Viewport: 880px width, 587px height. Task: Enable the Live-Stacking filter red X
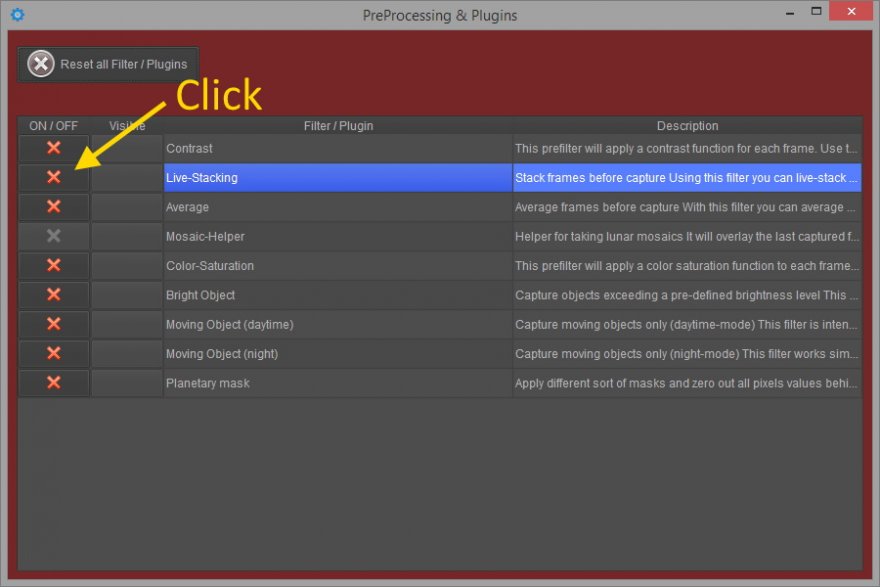(x=54, y=177)
